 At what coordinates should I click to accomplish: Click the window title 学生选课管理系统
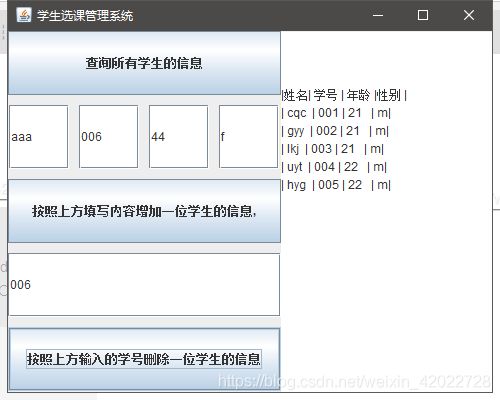click(x=85, y=15)
